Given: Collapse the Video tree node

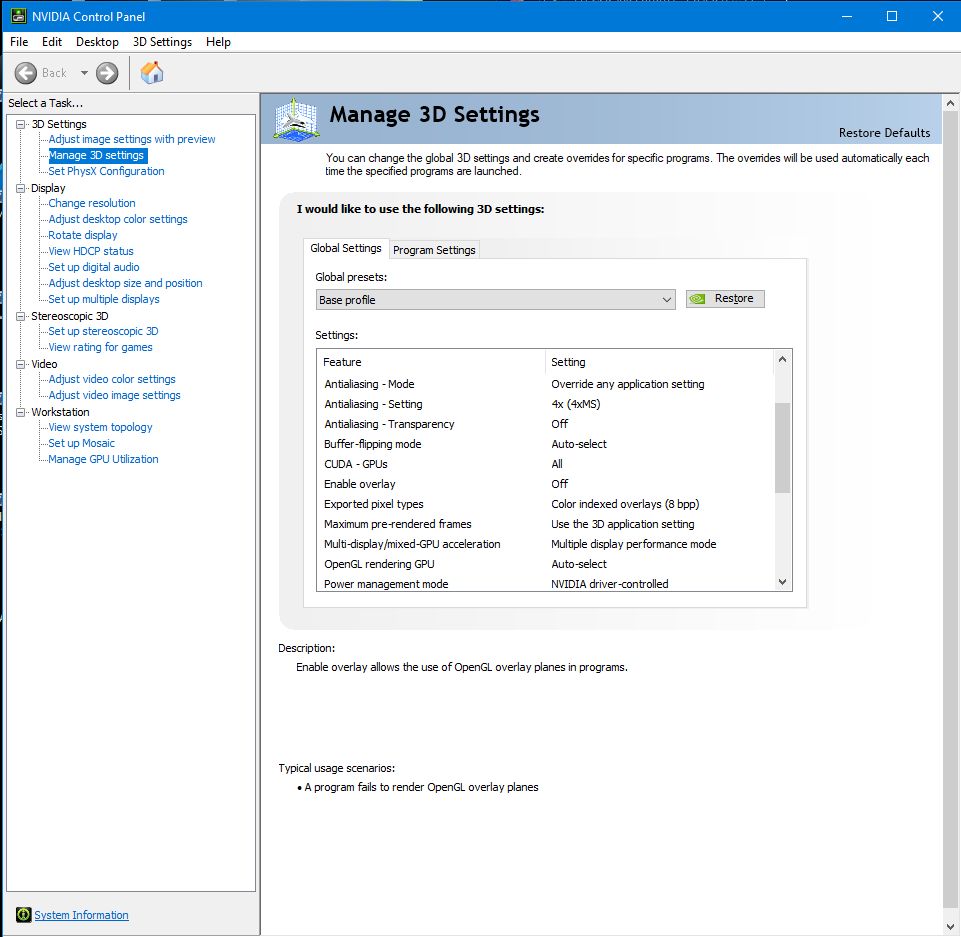Looking at the screenshot, I should coord(21,364).
